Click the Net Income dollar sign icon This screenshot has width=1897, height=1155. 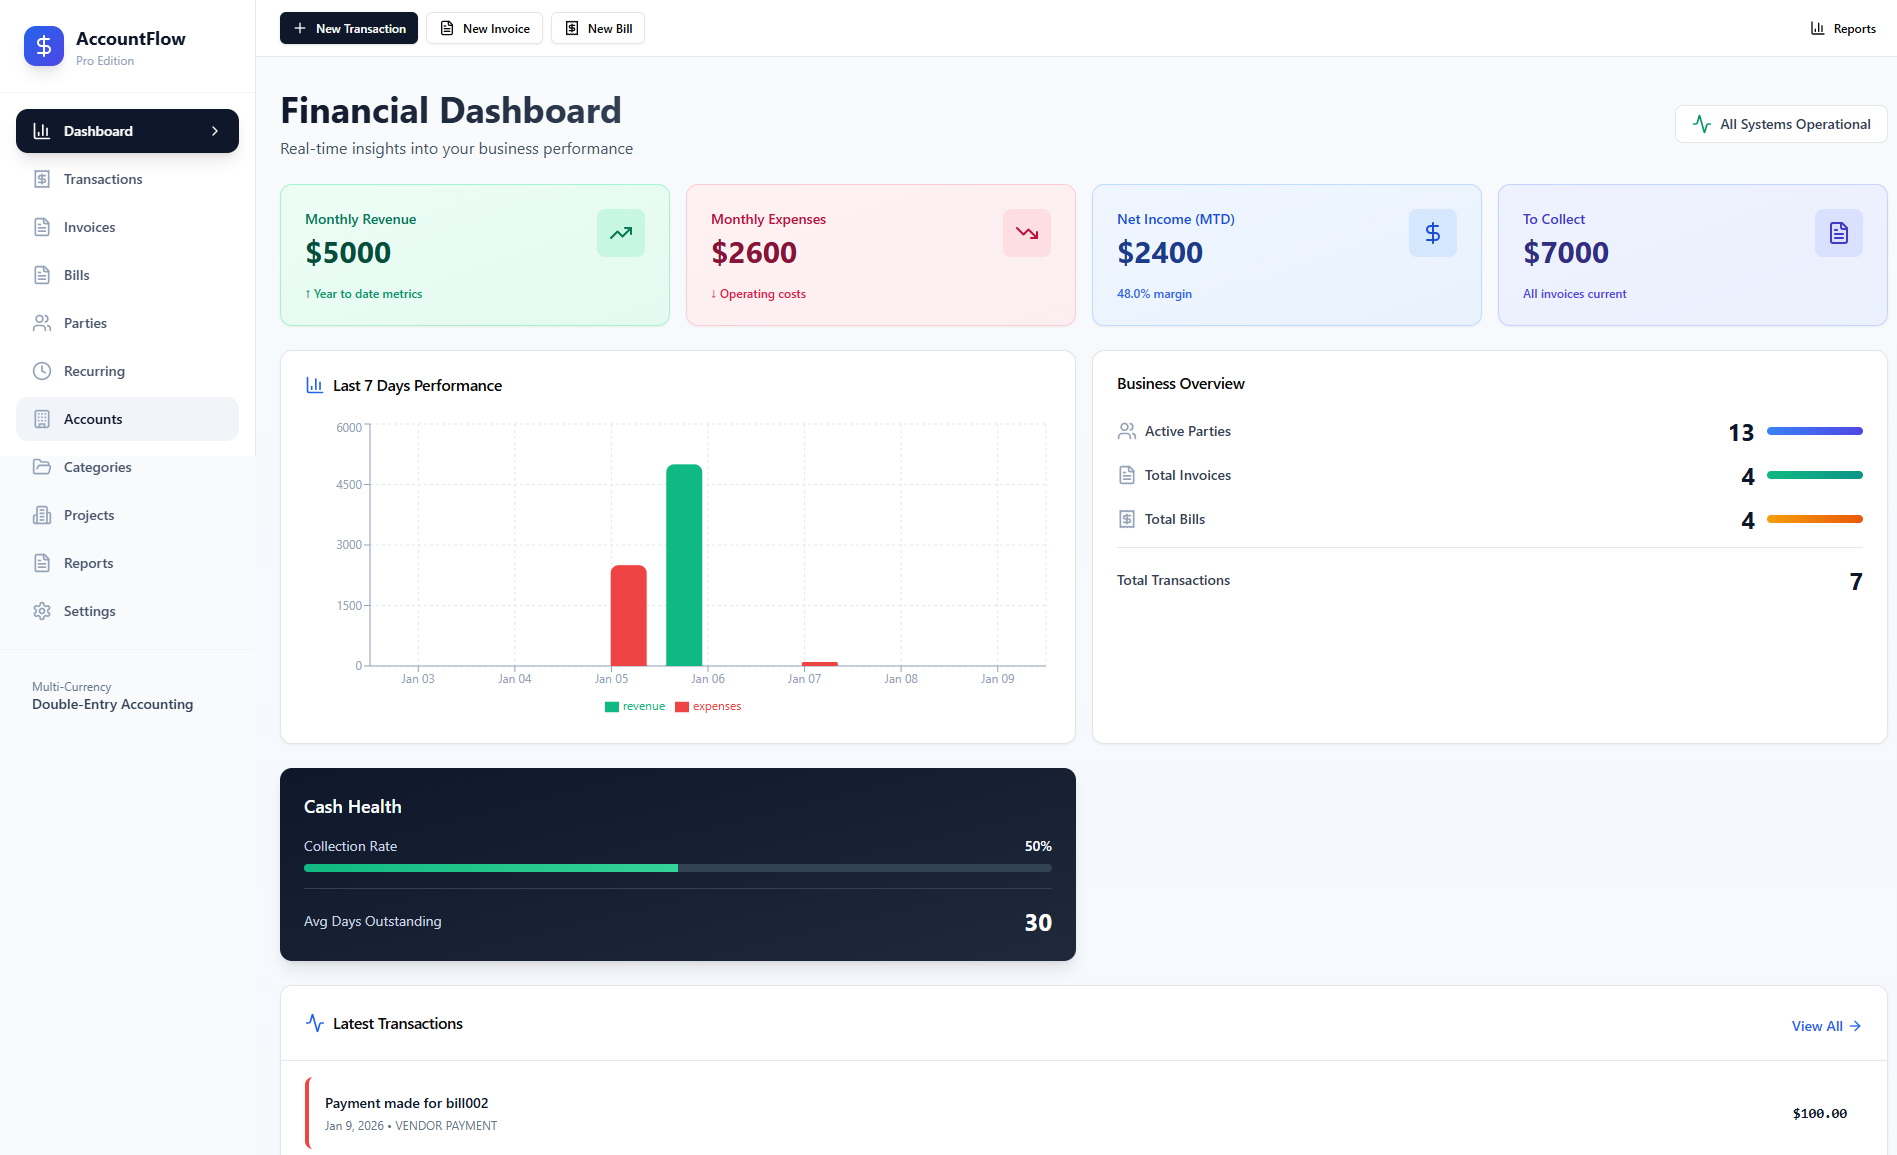[1433, 233]
